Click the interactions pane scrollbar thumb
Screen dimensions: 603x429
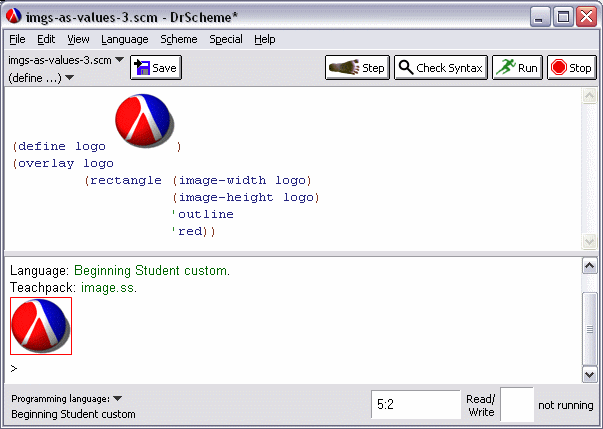point(590,329)
